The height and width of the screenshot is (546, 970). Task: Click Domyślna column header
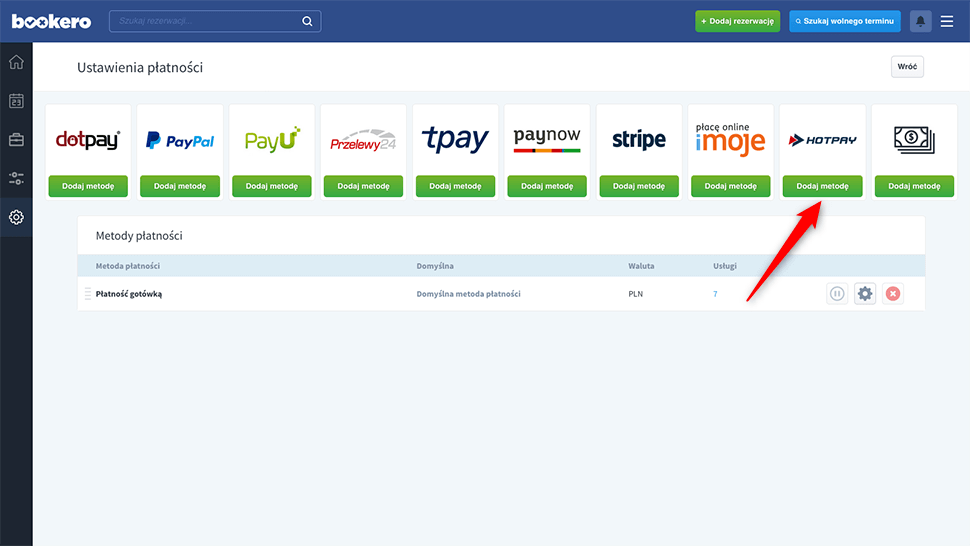click(435, 266)
